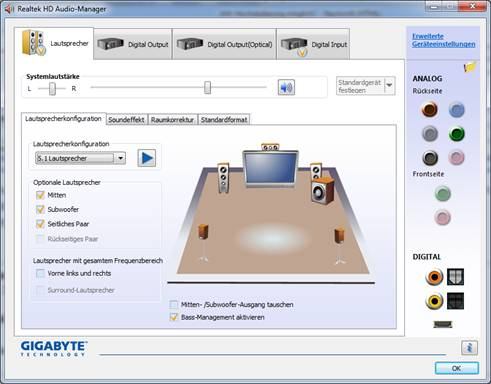Toggle Mitten-/Subwoofer-Ausgang tauschen
The height and width of the screenshot is (384, 491).
(x=174, y=304)
